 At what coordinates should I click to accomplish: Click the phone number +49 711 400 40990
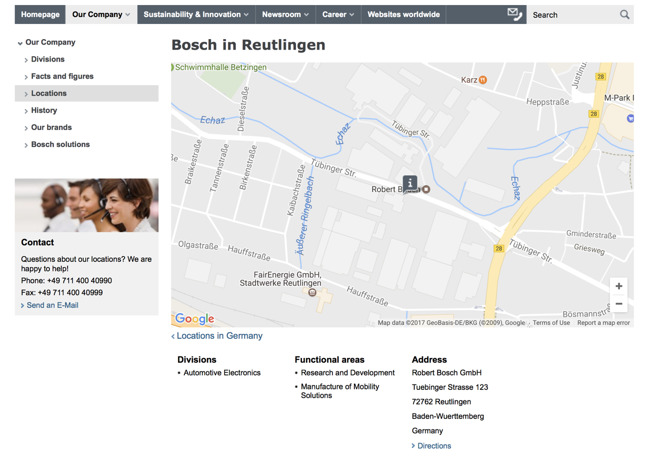coord(79,281)
